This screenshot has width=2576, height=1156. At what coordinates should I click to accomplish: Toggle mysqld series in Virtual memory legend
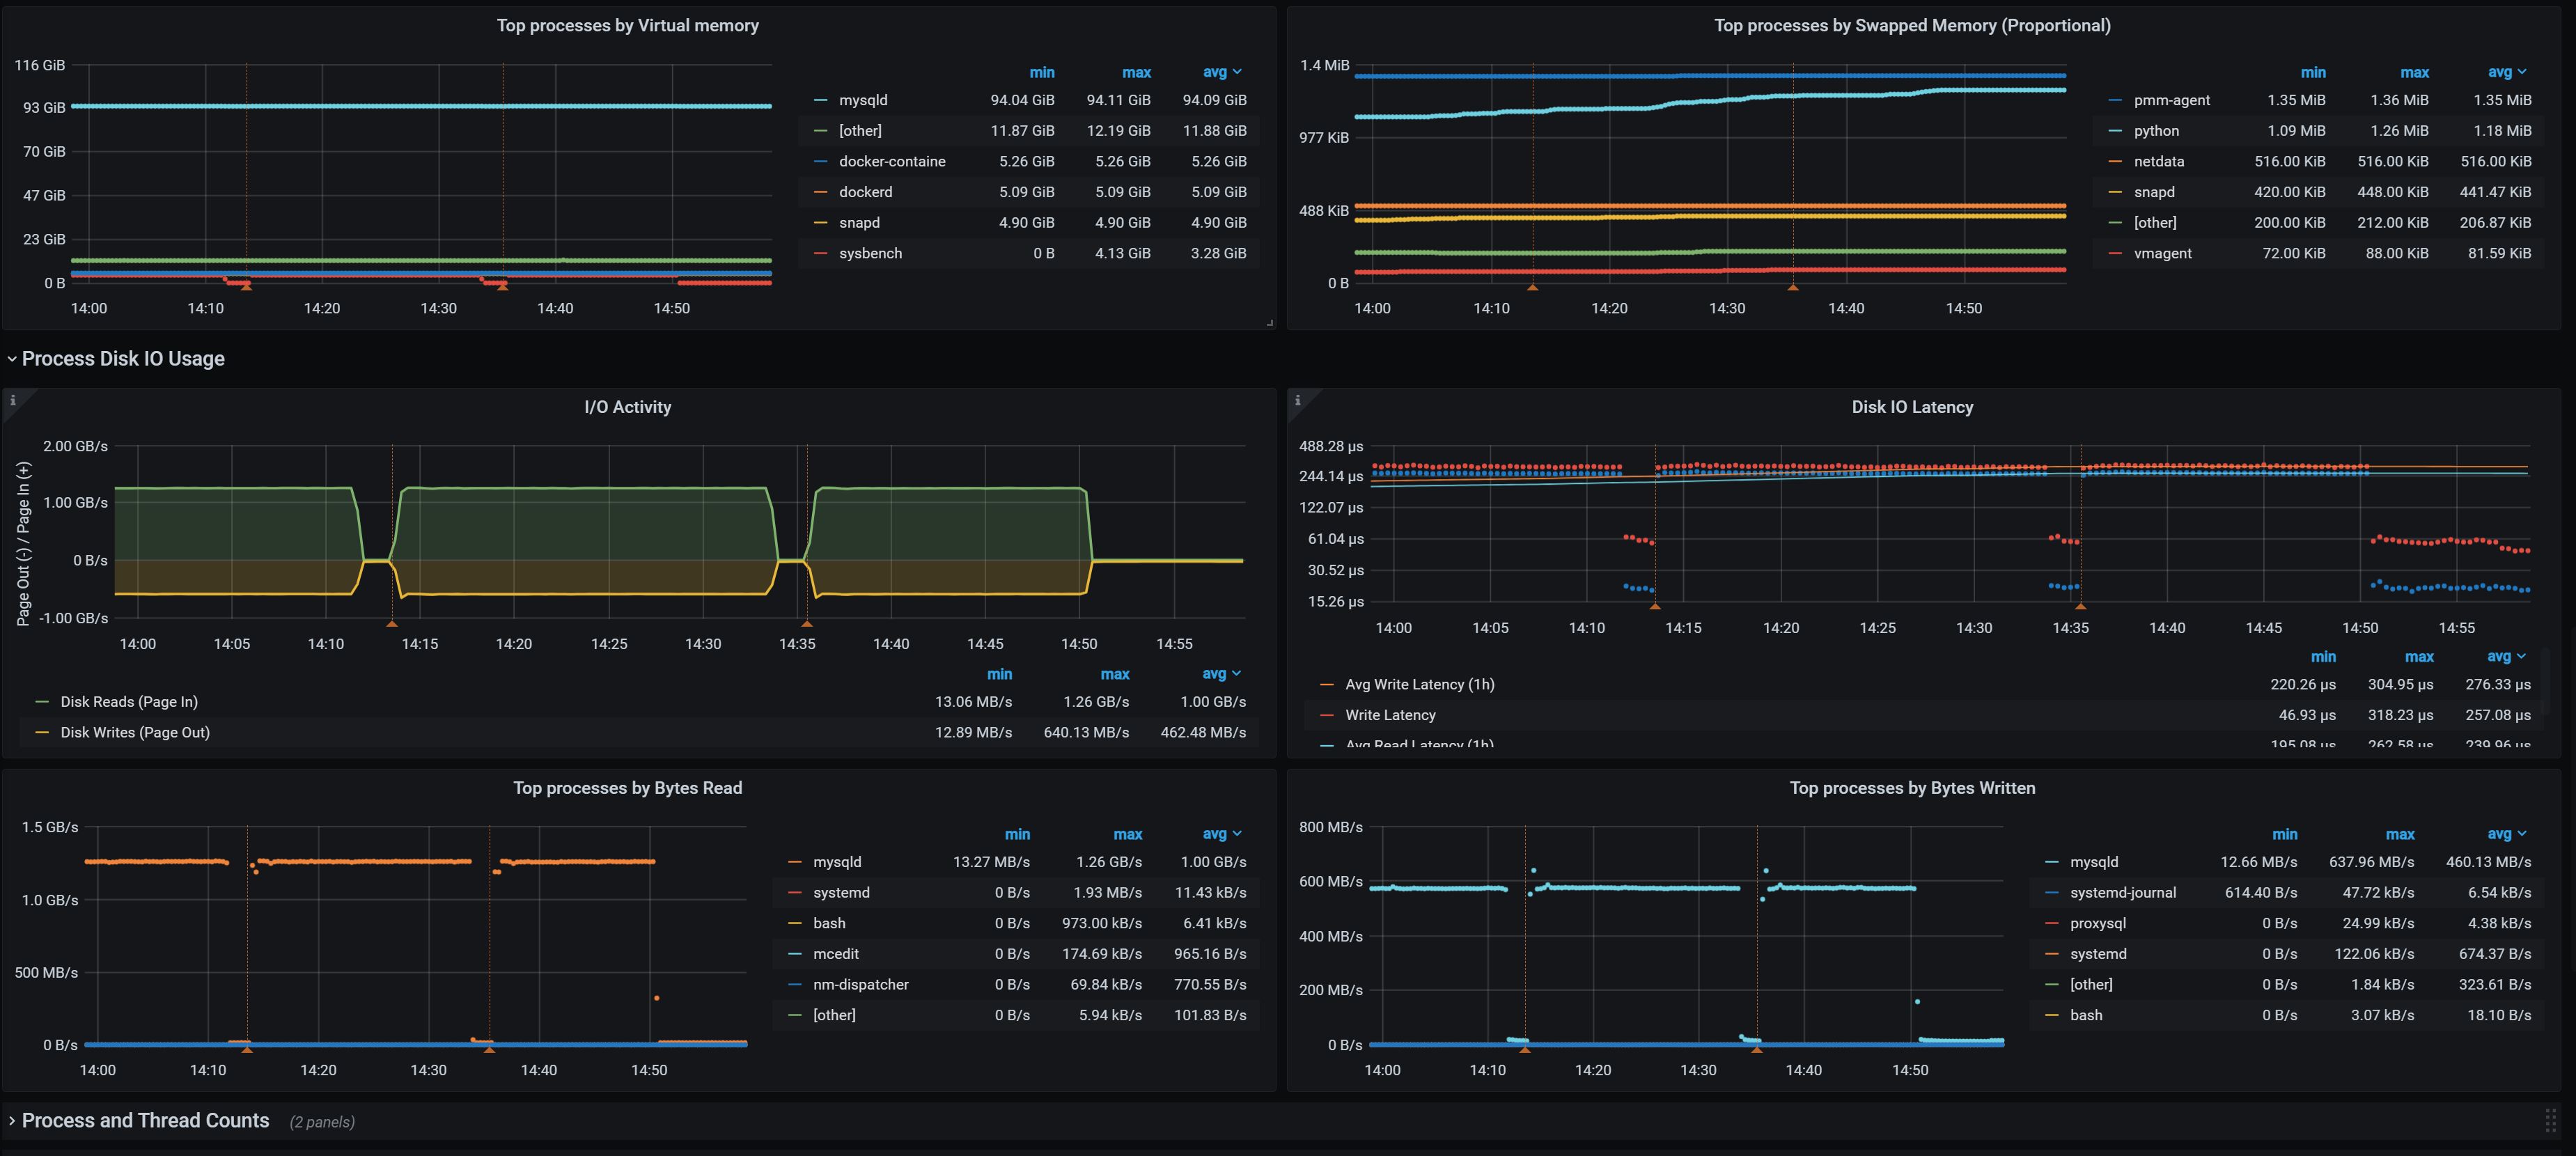pyautogui.click(x=863, y=100)
